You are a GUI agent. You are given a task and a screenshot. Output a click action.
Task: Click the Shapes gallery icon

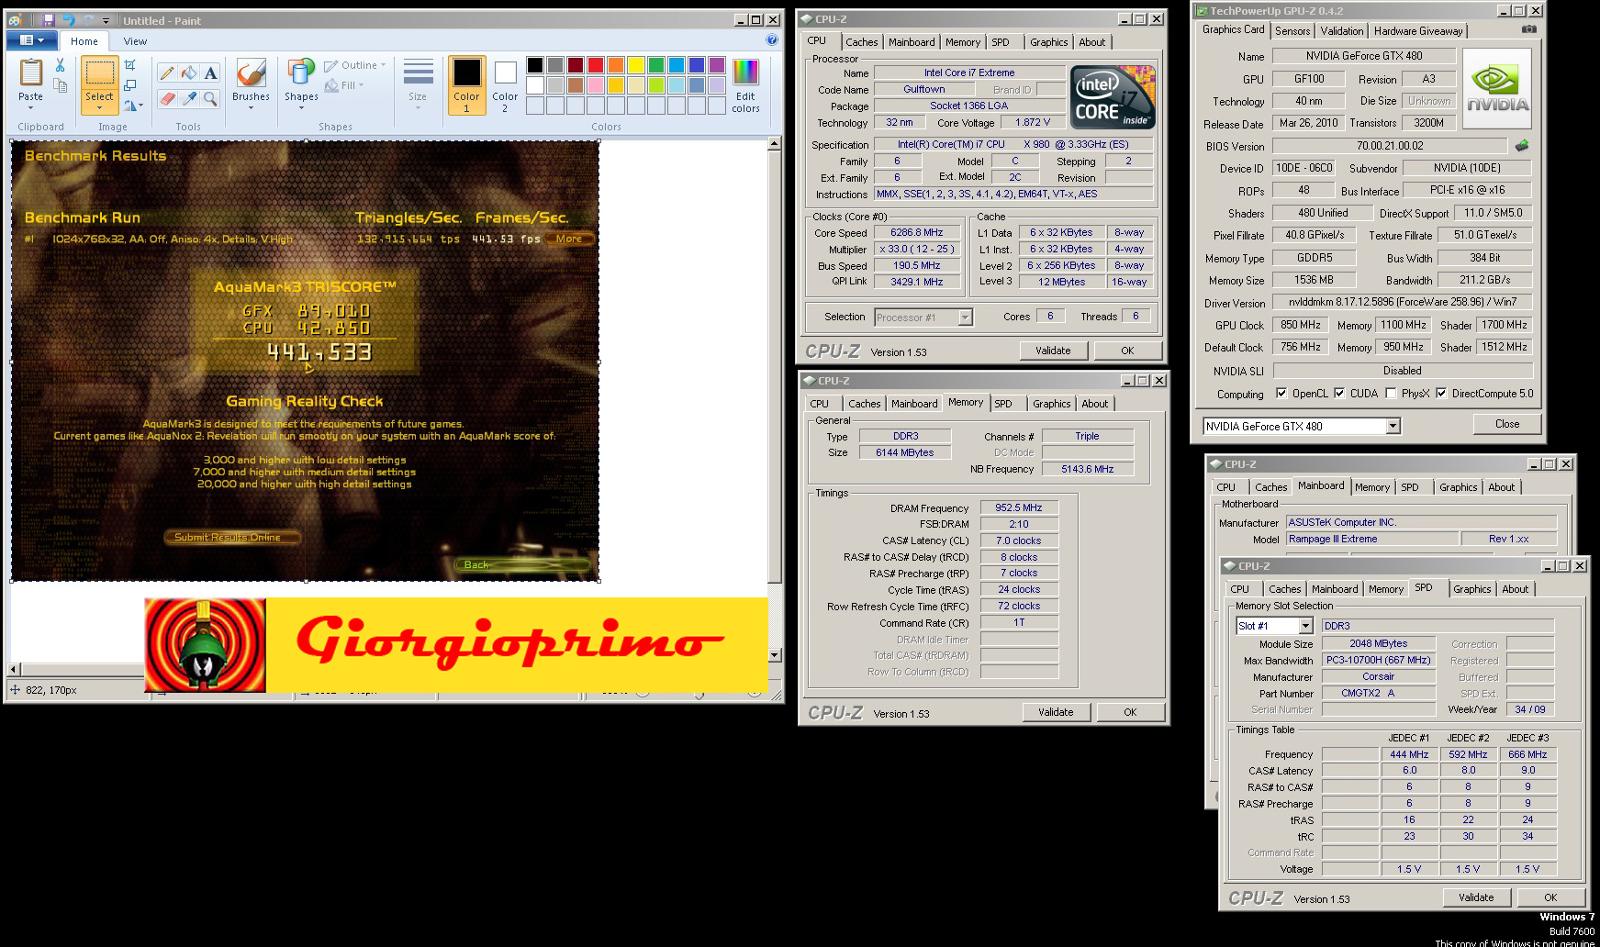301,73
